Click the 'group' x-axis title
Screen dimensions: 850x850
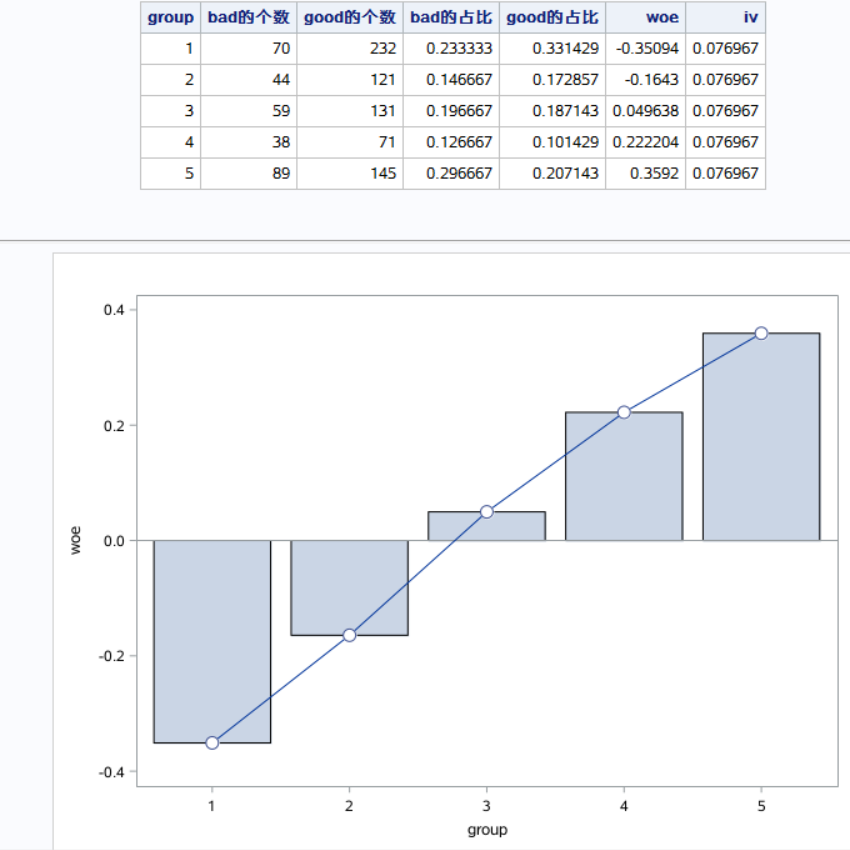click(x=487, y=830)
